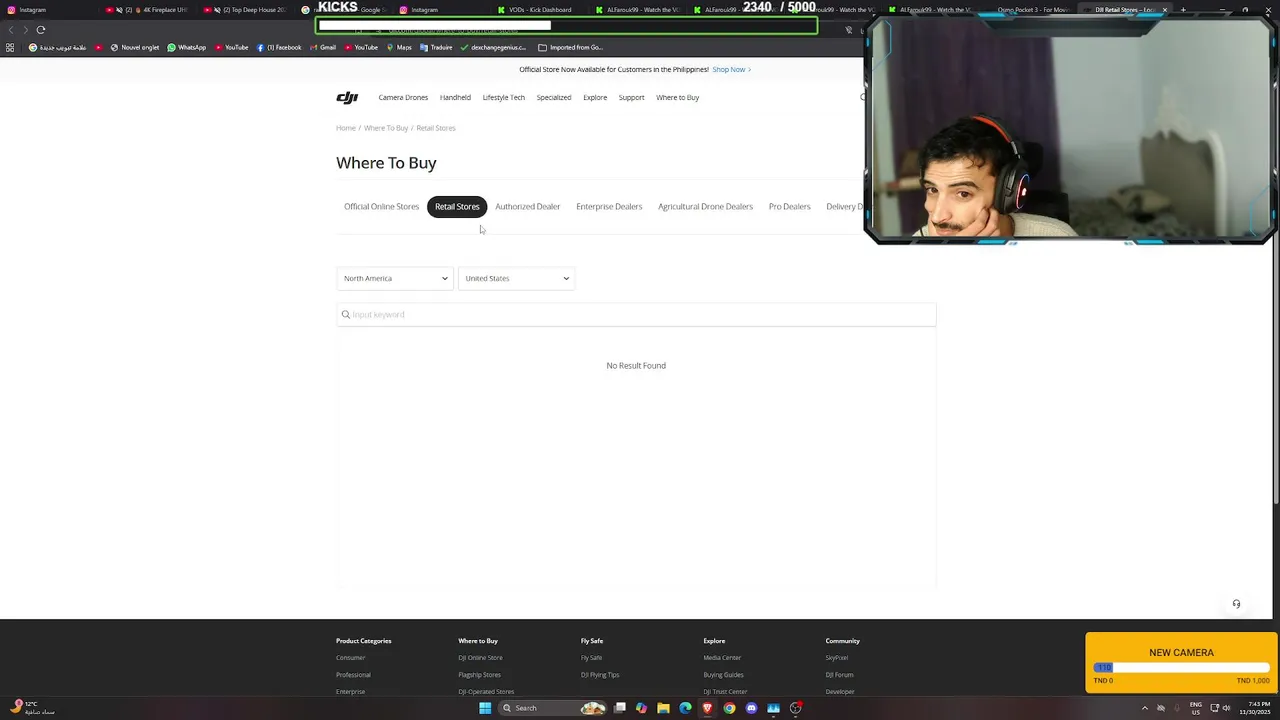Select the Retail Stores tab
Screen dimensions: 1280x720
point(457,206)
